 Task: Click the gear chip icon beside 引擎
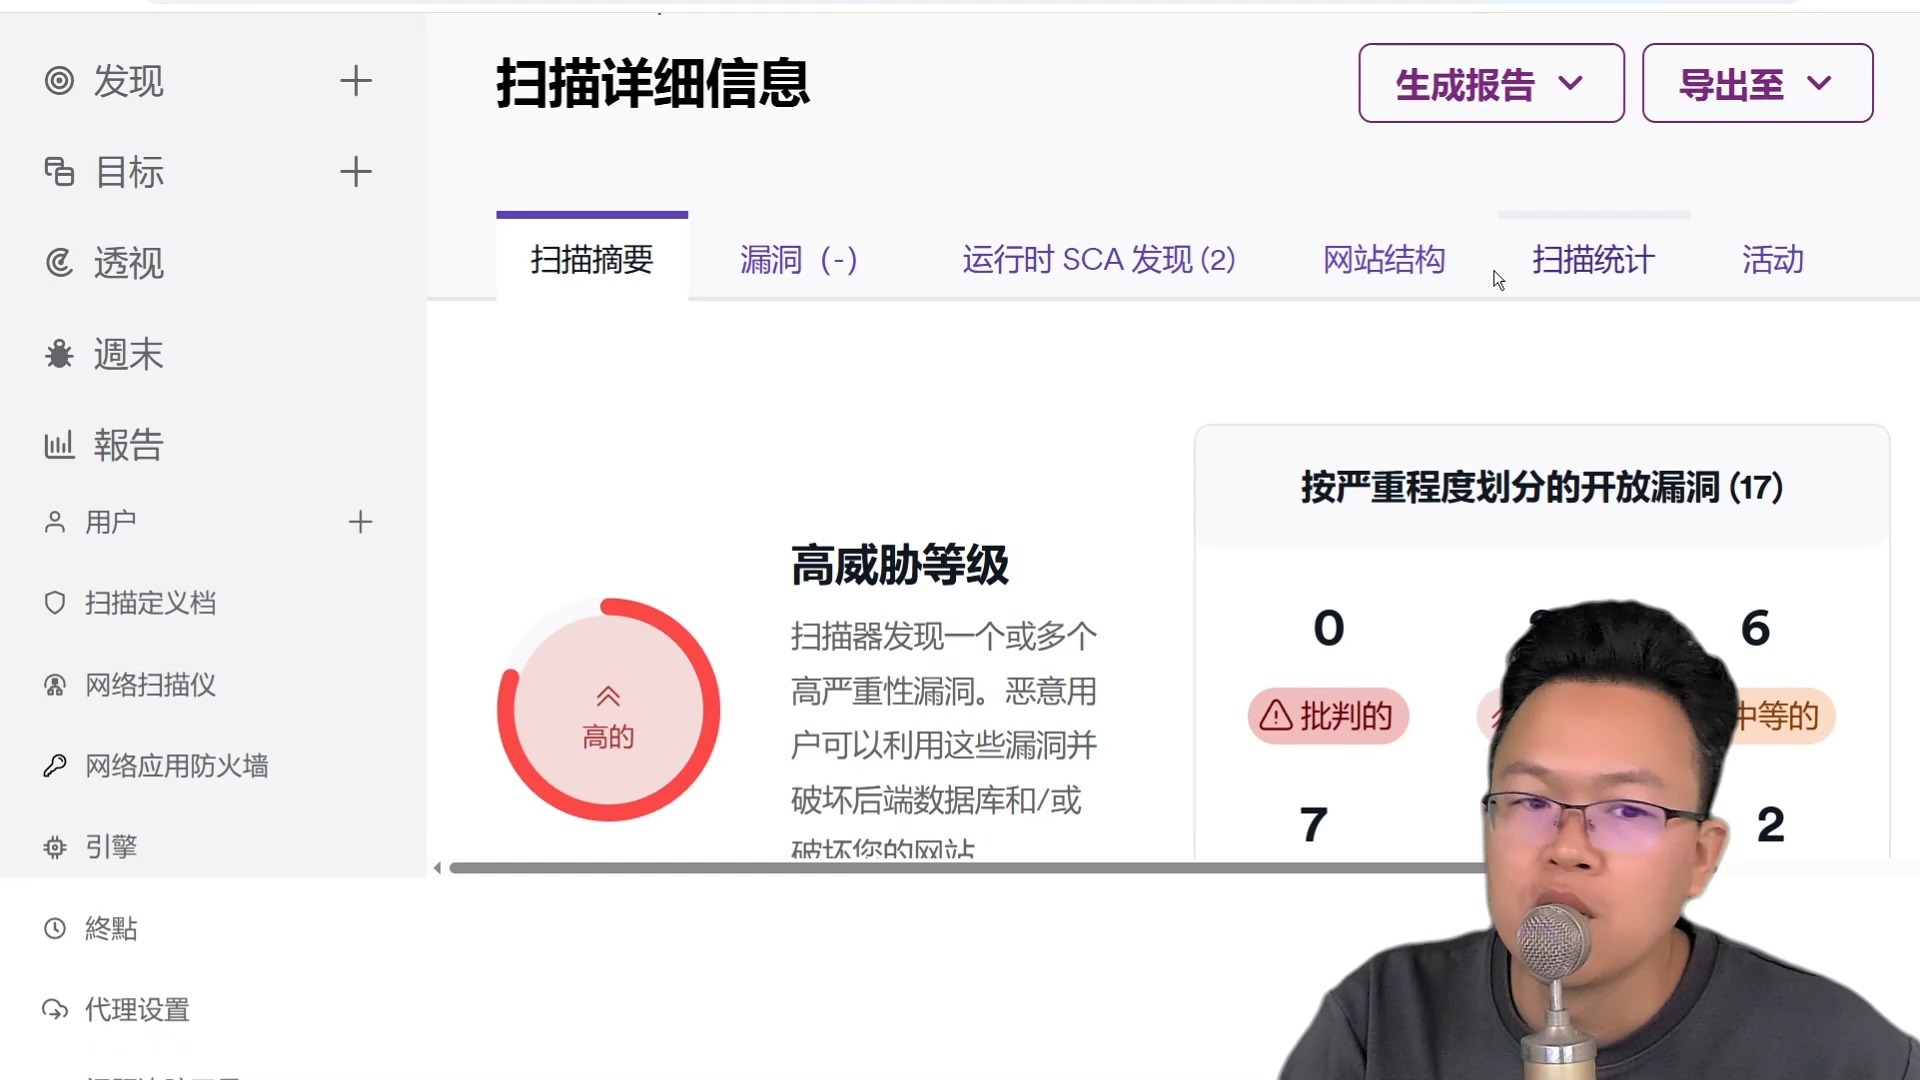[55, 847]
